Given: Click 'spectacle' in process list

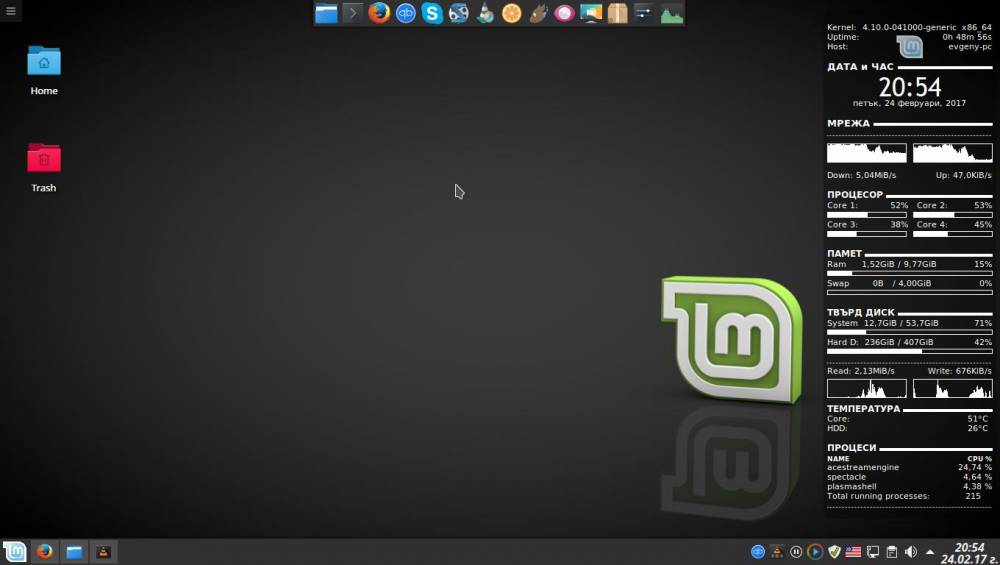Looking at the screenshot, I should click(846, 476).
